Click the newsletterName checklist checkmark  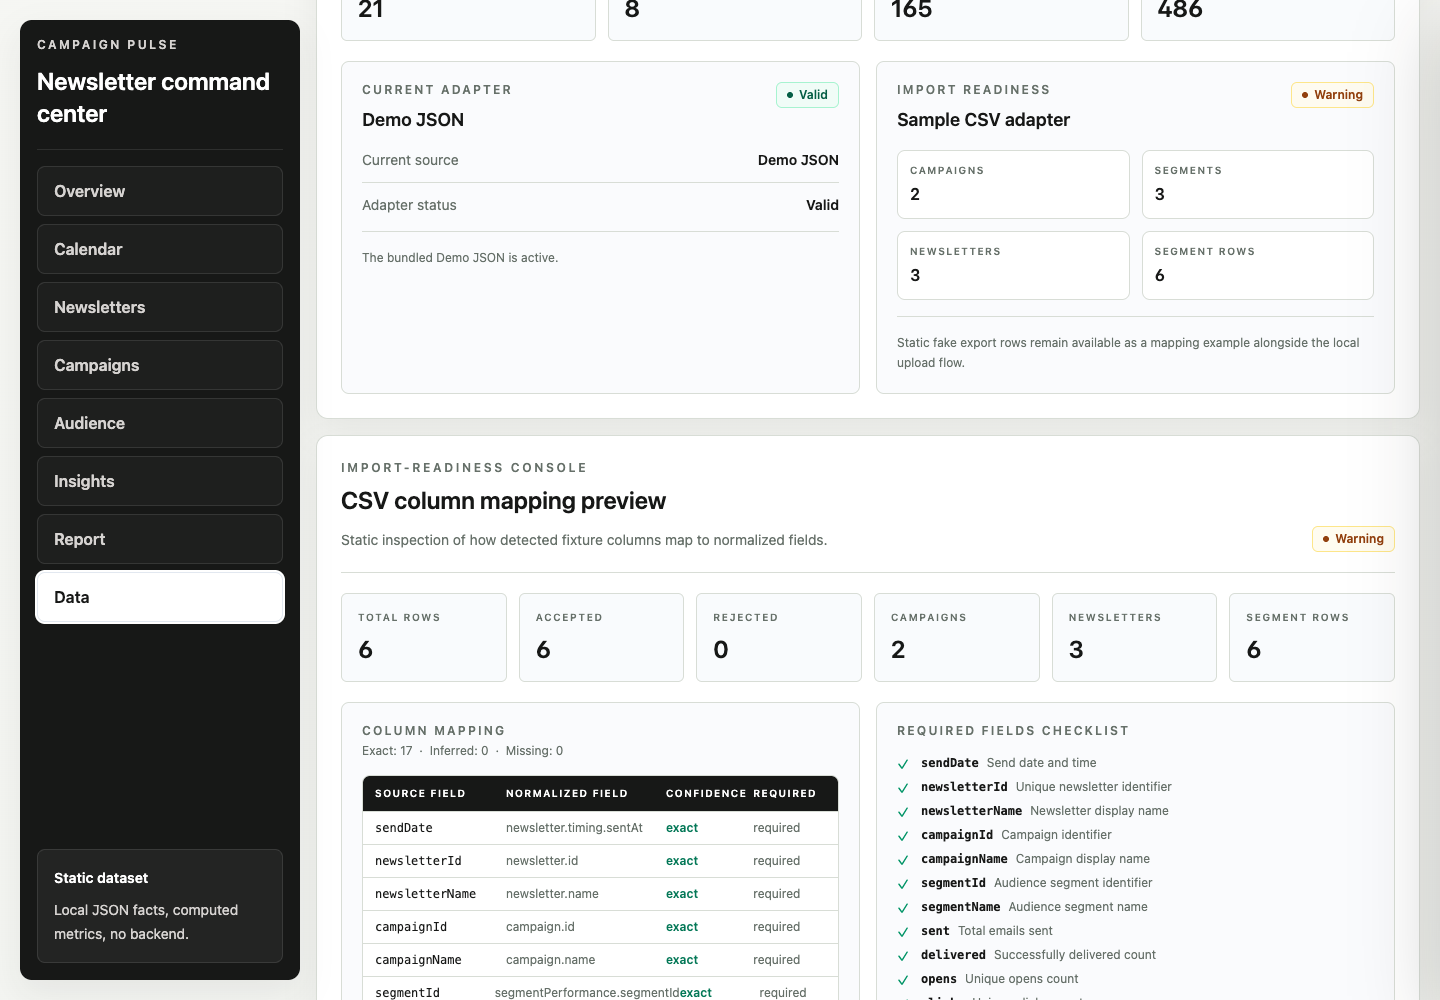coord(903,811)
